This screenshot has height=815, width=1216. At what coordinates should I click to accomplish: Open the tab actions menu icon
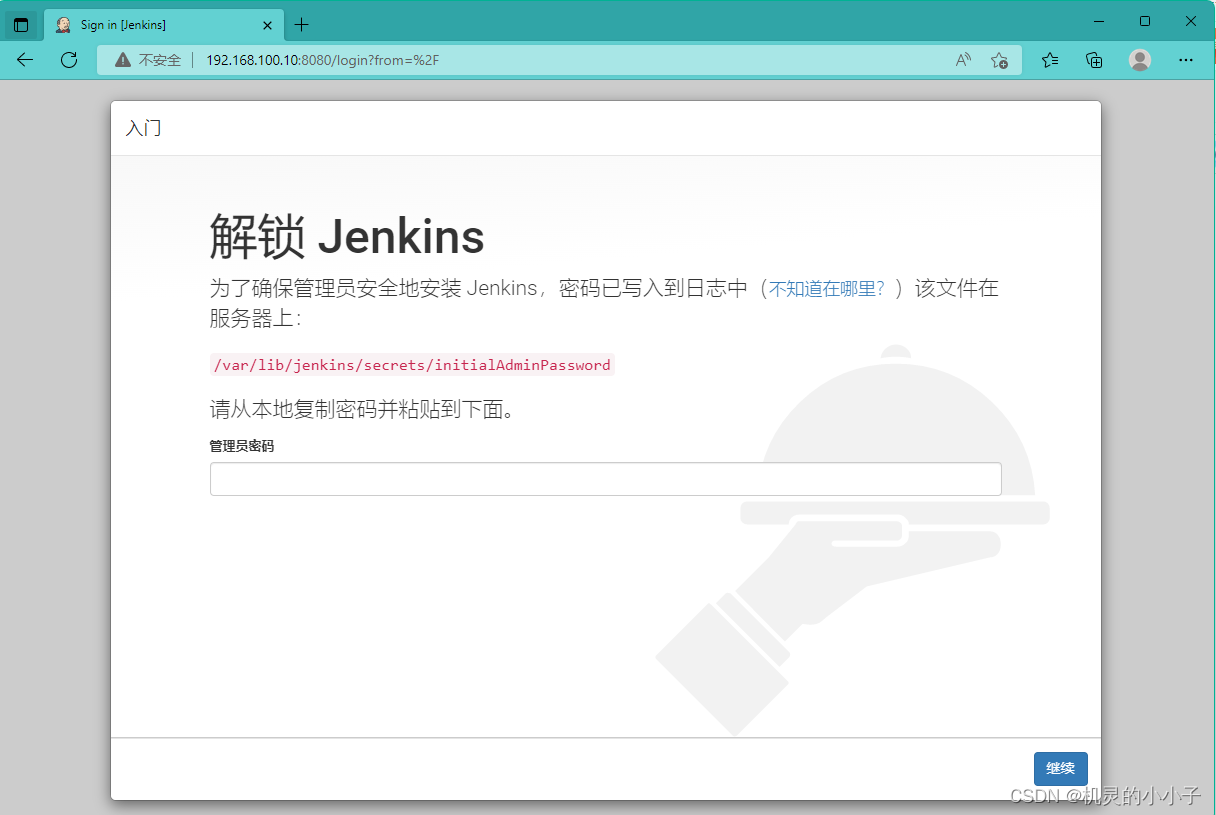pos(21,24)
